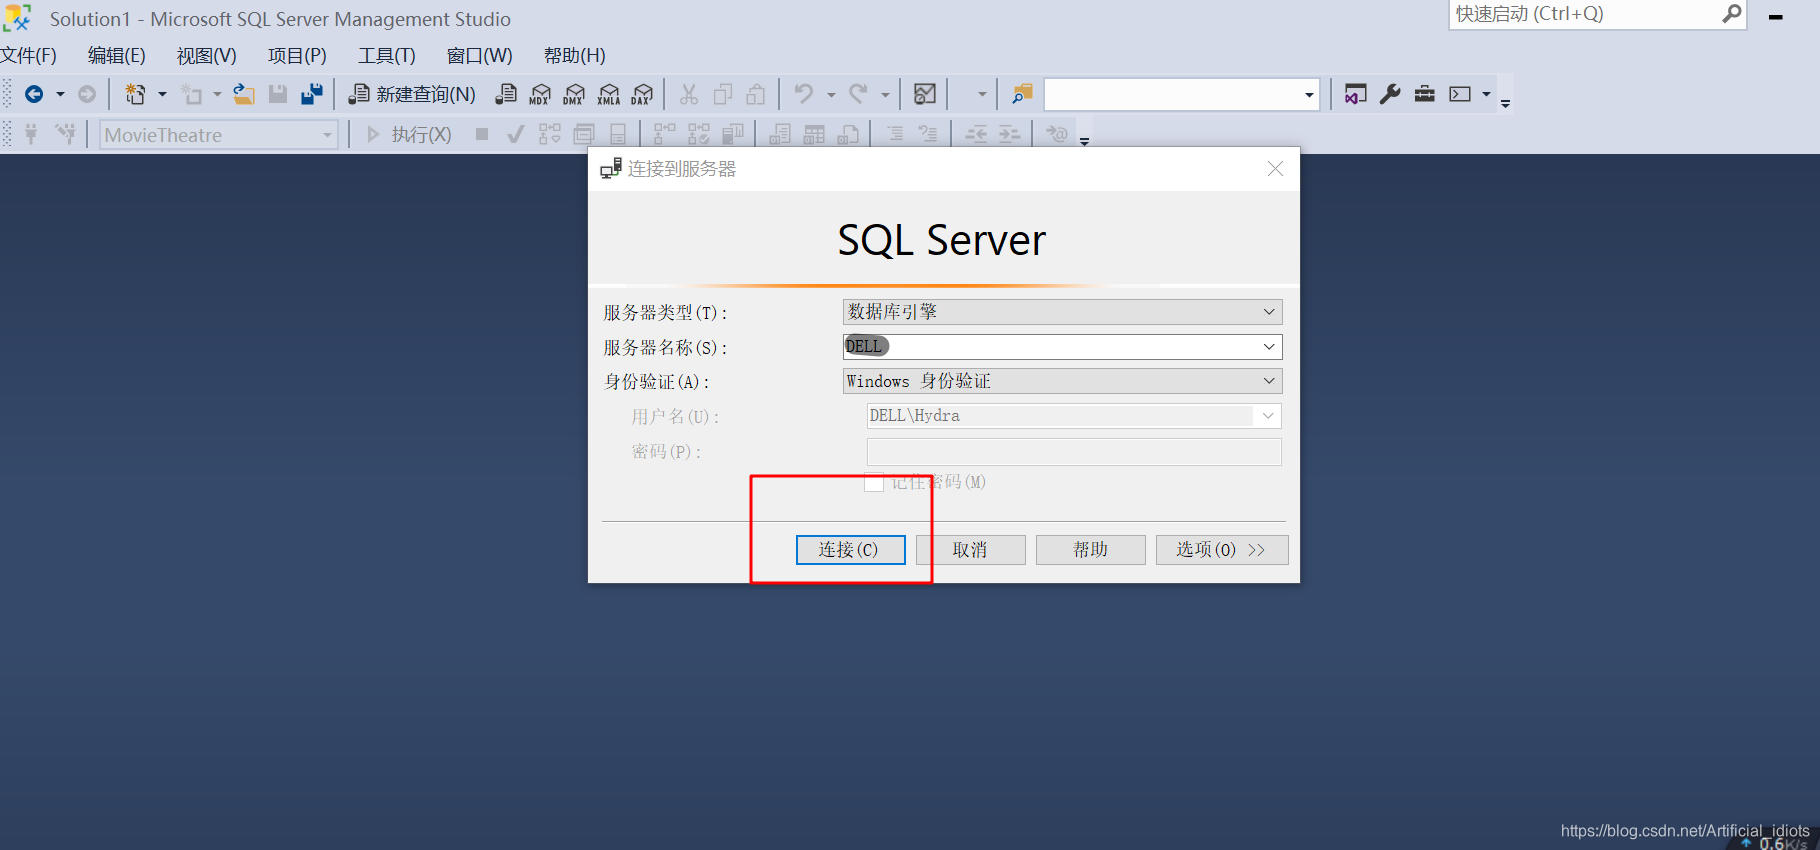Click the Navigate Forward arrow icon

point(87,94)
